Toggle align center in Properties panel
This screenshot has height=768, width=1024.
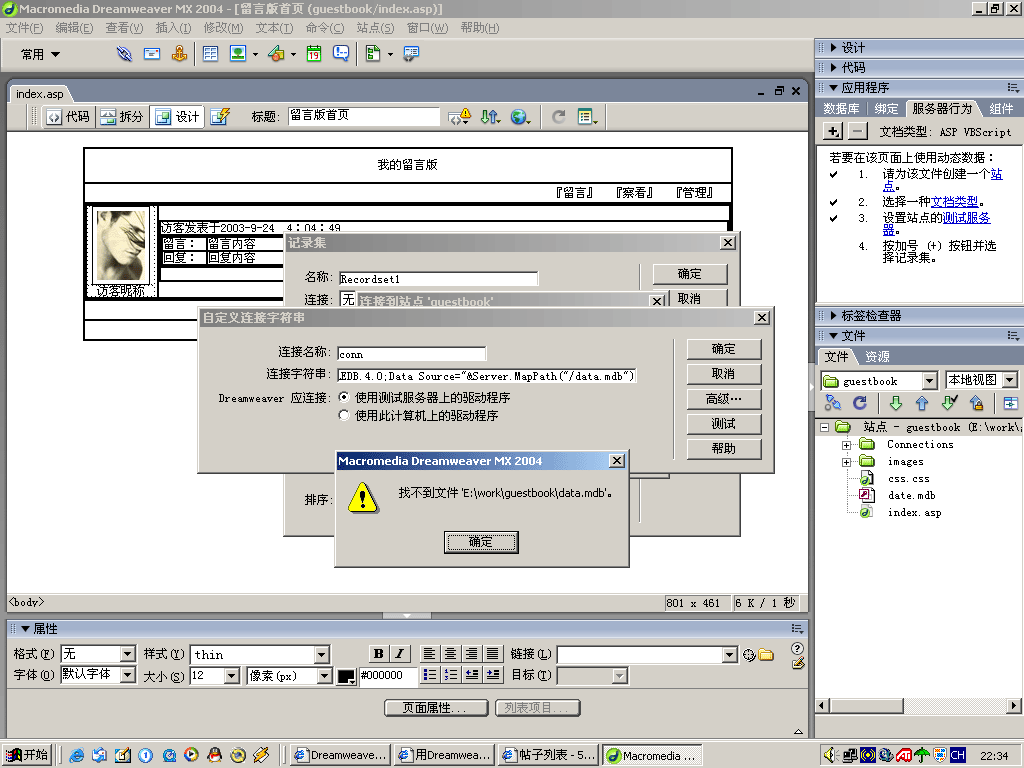pos(451,654)
